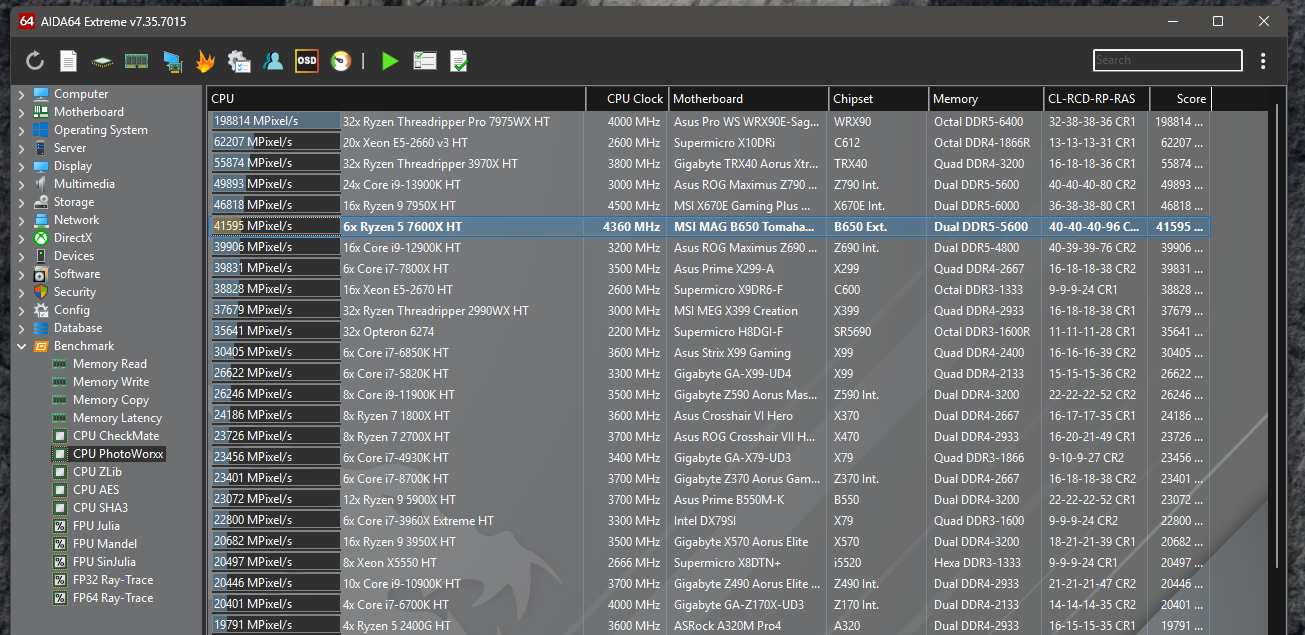The image size is (1305, 635).
Task: Open the checklist Results manager icon
Action: click(425, 61)
